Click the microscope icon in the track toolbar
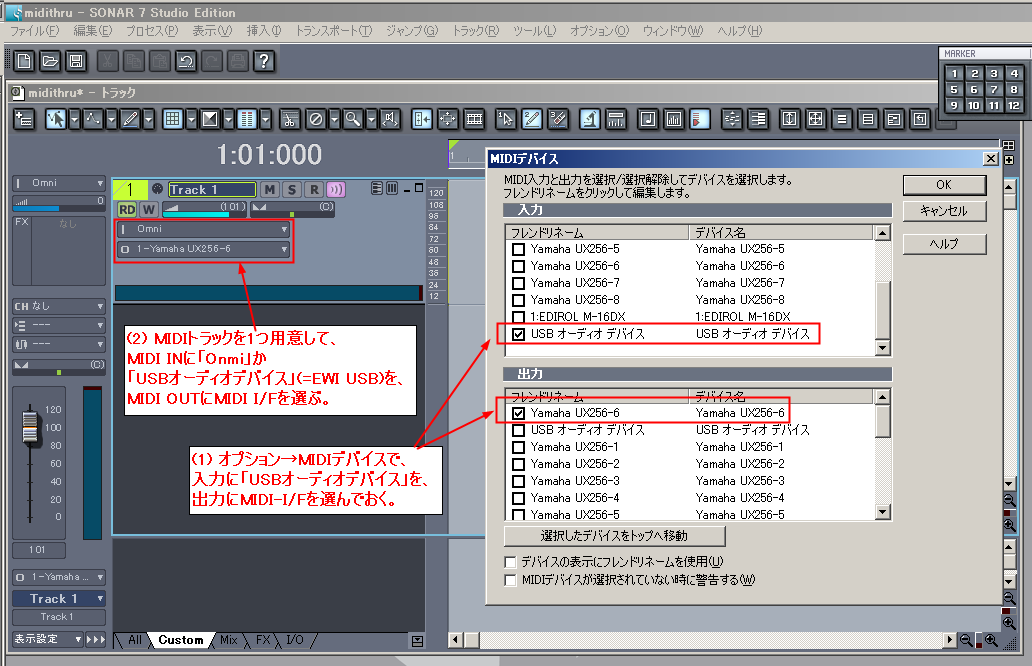 590,119
